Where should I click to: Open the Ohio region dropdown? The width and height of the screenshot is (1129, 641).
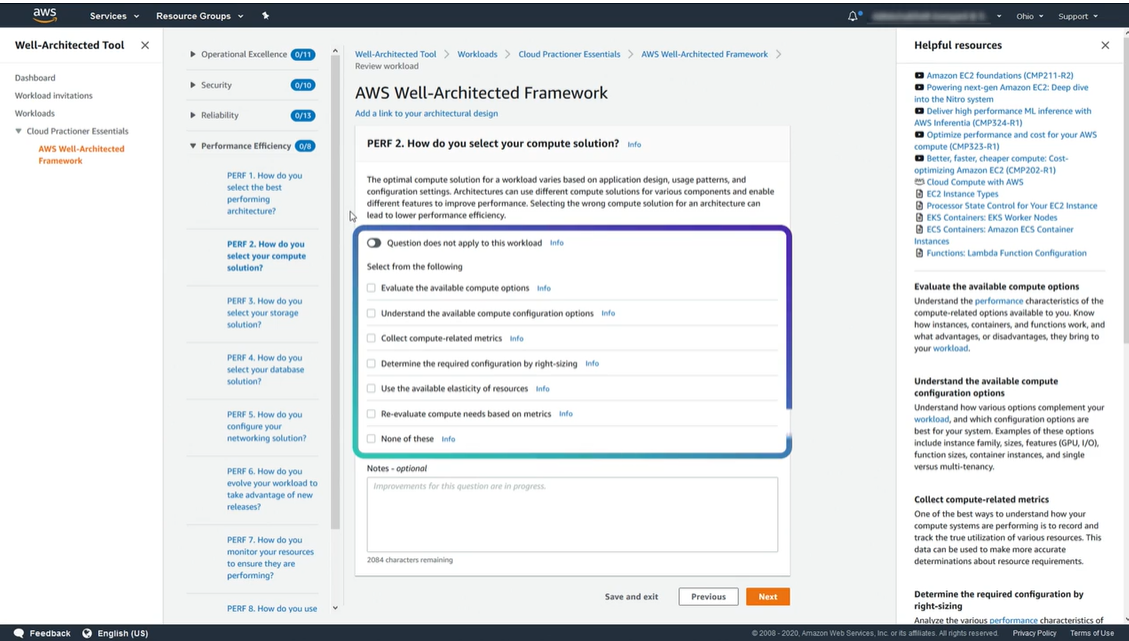1030,16
